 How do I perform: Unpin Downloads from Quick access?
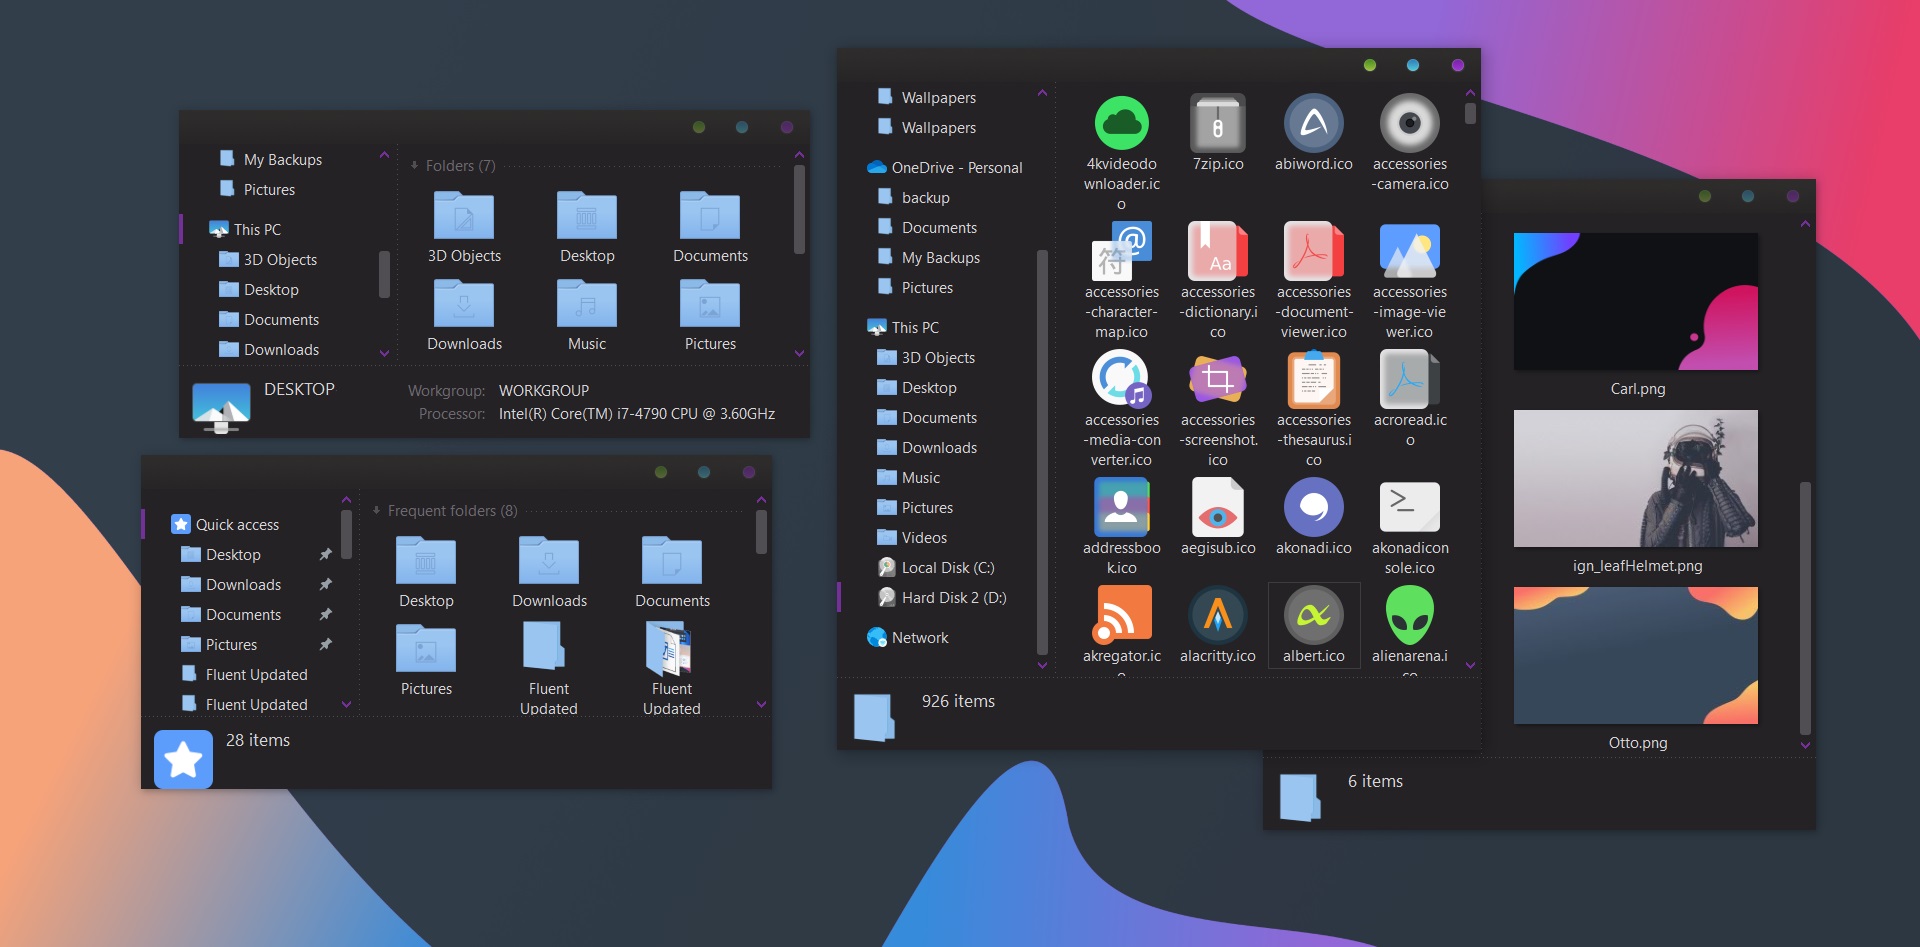pos(325,584)
